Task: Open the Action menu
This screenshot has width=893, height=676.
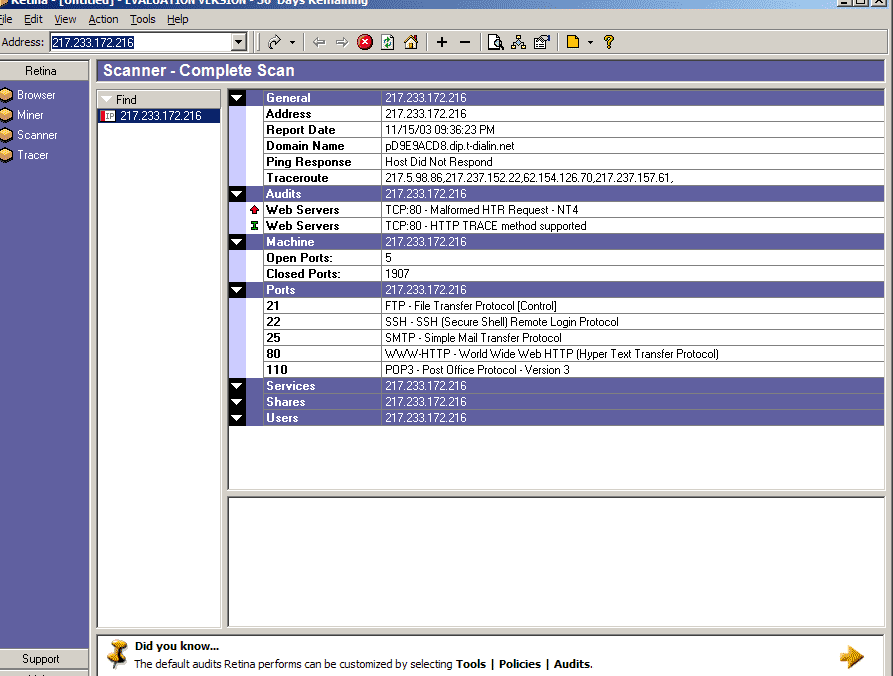Action: coord(103,19)
